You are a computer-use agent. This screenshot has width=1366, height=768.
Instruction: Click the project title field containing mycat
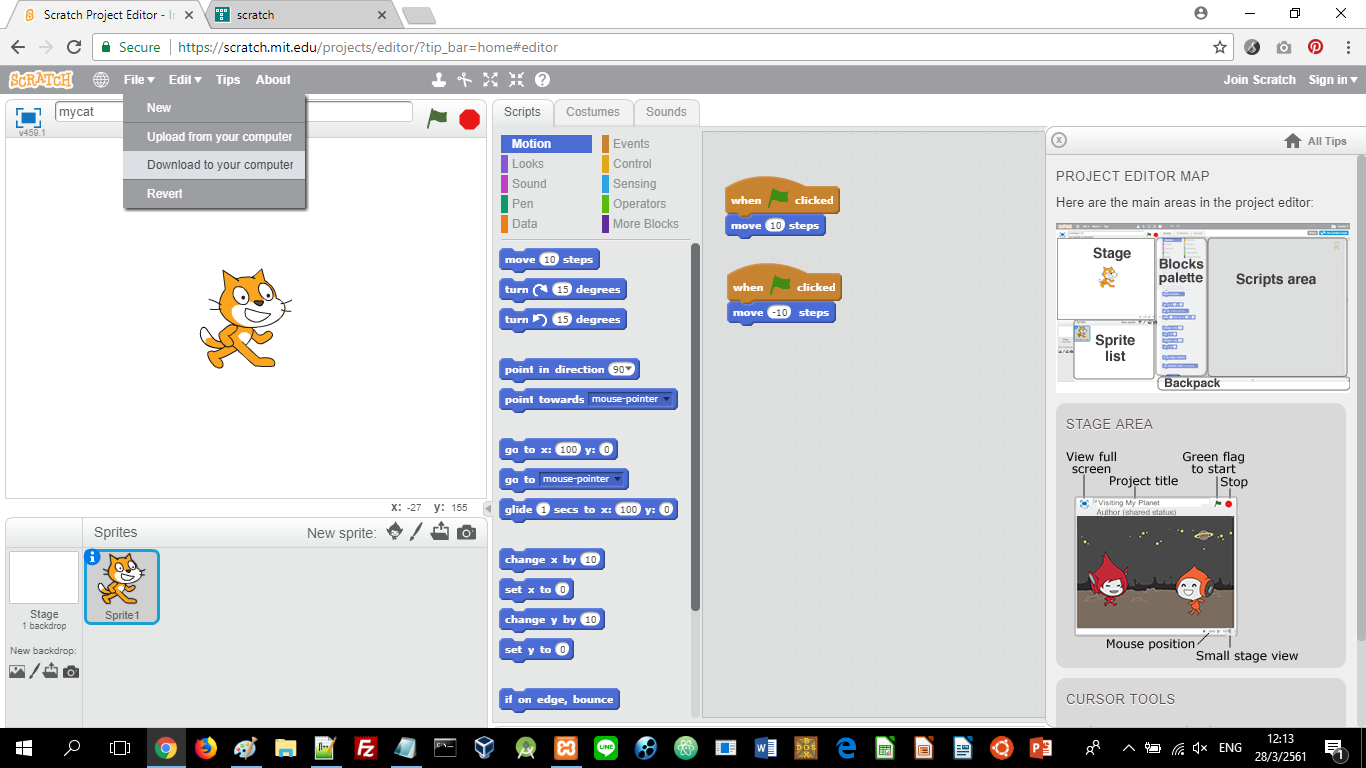(234, 112)
